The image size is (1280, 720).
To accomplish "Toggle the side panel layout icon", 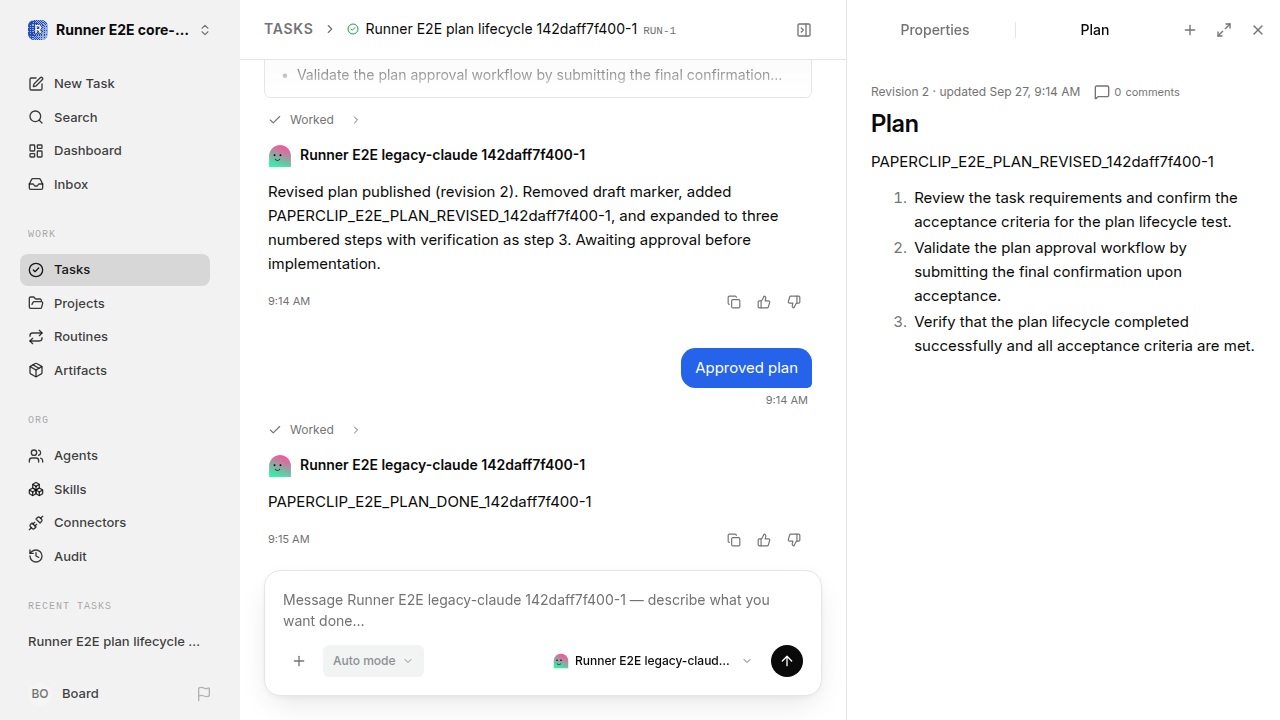I will (804, 30).
